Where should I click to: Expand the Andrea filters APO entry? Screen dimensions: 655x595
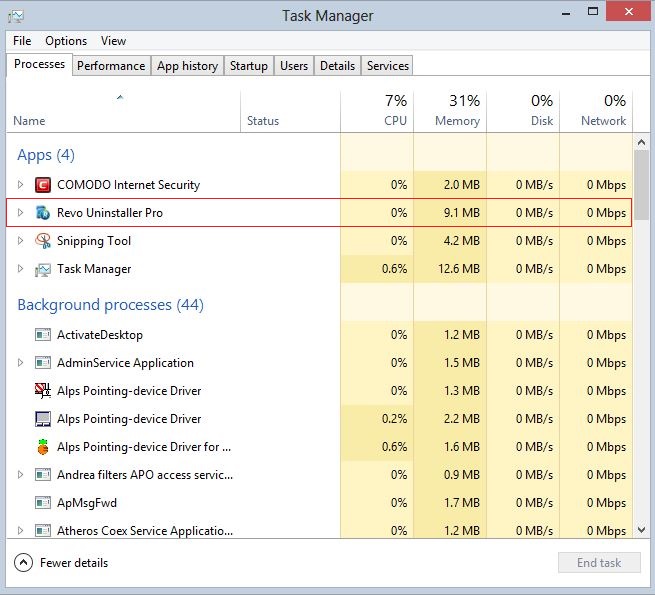[20, 475]
